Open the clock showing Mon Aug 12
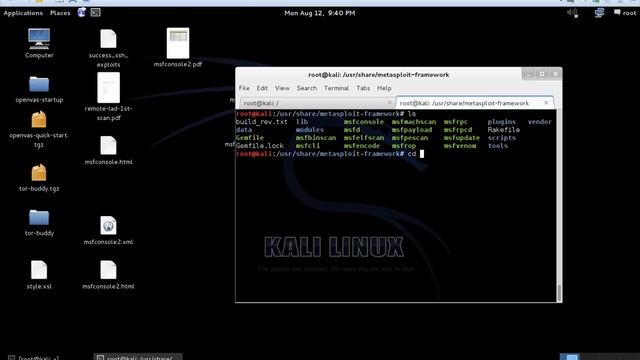 click(320, 13)
